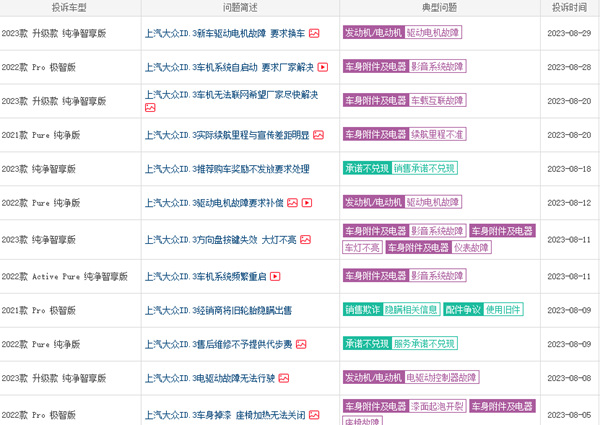The width and height of the screenshot is (600, 425).
Task: Open complaint 上汽大众ID.3方向盘按键失效 大灯不亮
Action: 220,240
